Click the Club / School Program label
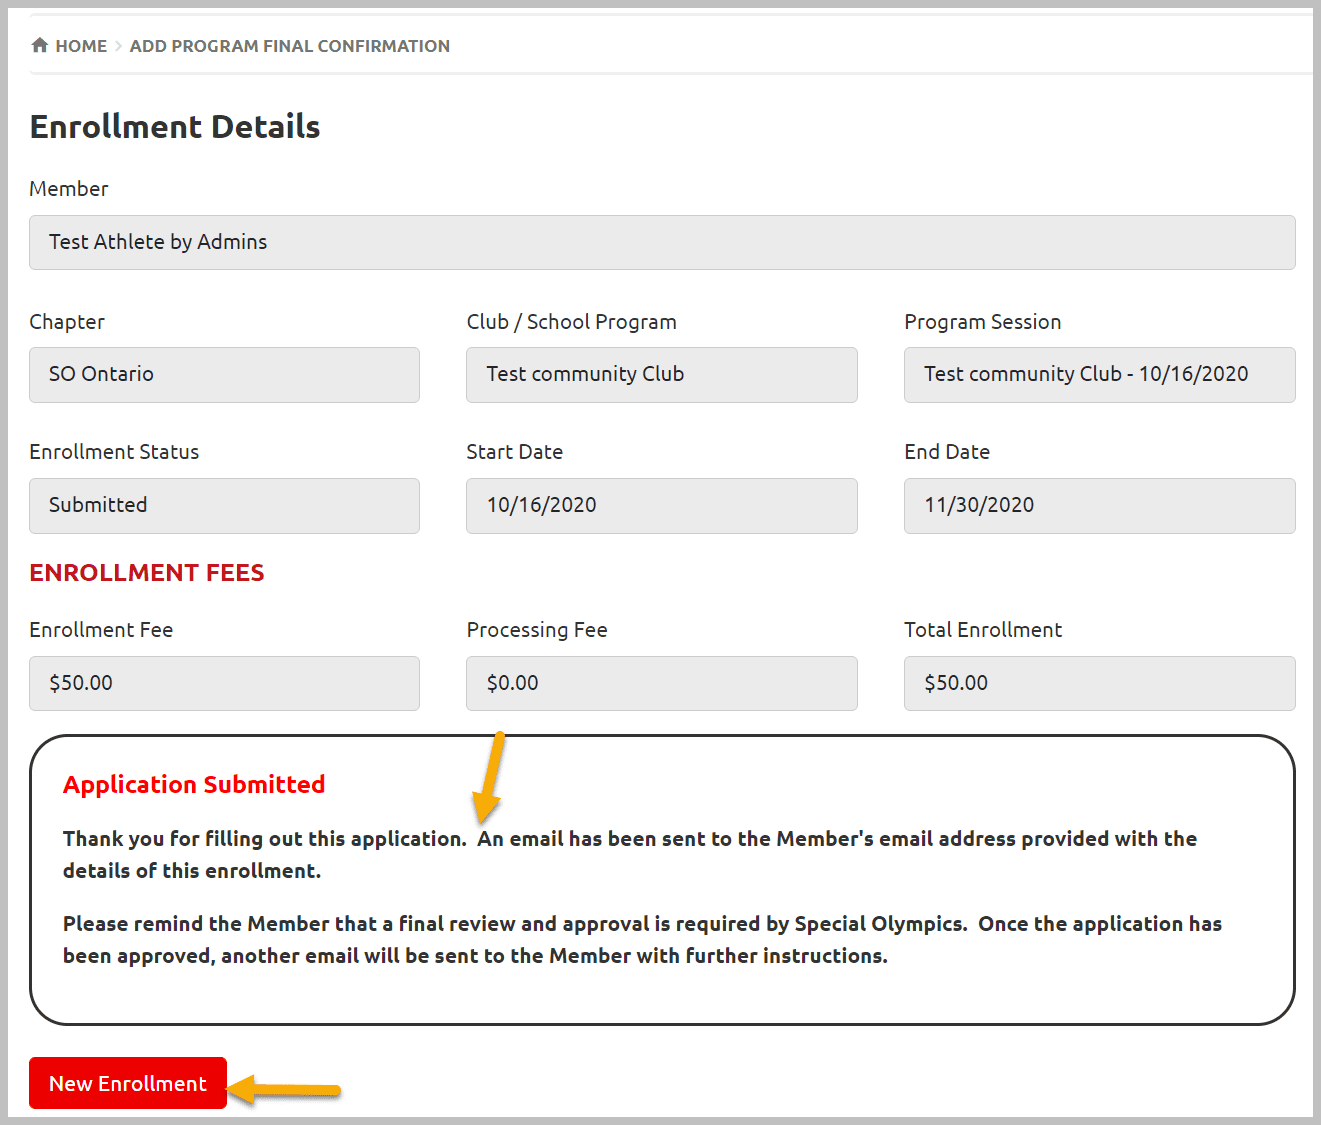Image resolution: width=1321 pixels, height=1125 pixels. [x=572, y=322]
